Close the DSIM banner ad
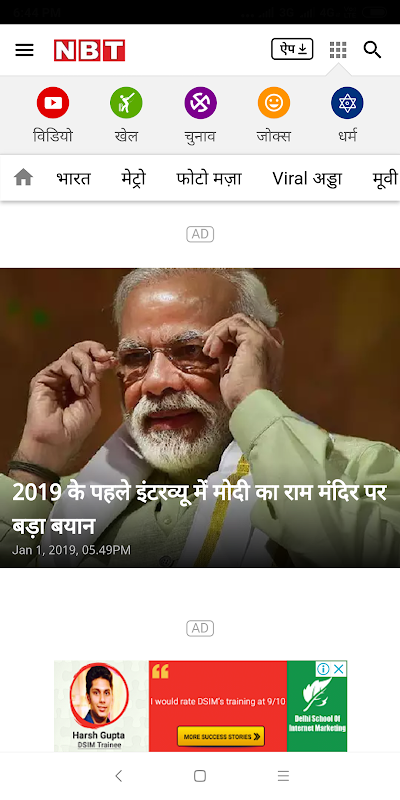Image resolution: width=400 pixels, height=800 pixels. 339,668
